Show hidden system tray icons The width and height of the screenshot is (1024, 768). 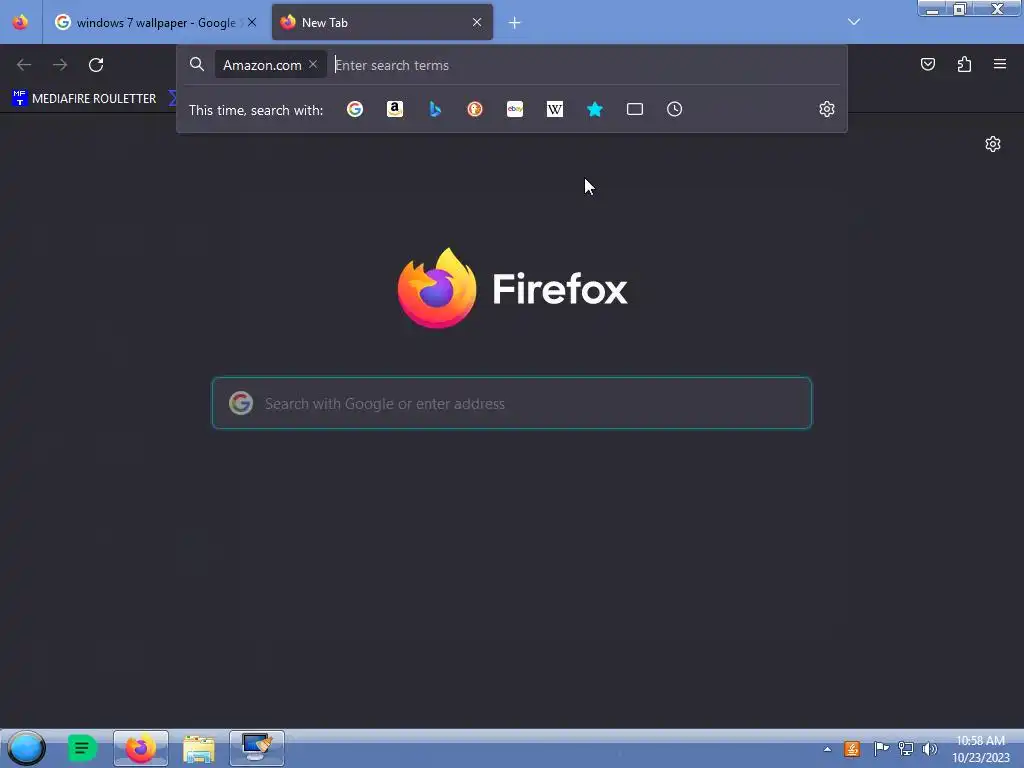[x=827, y=749]
